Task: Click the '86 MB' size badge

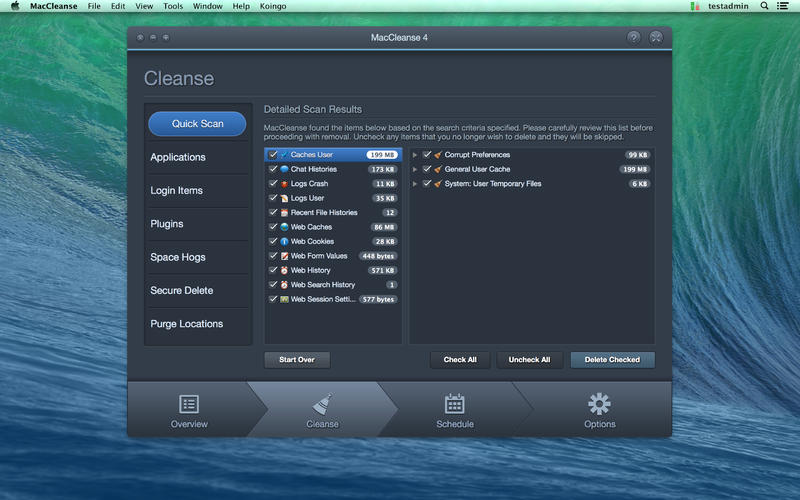Action: [385, 227]
